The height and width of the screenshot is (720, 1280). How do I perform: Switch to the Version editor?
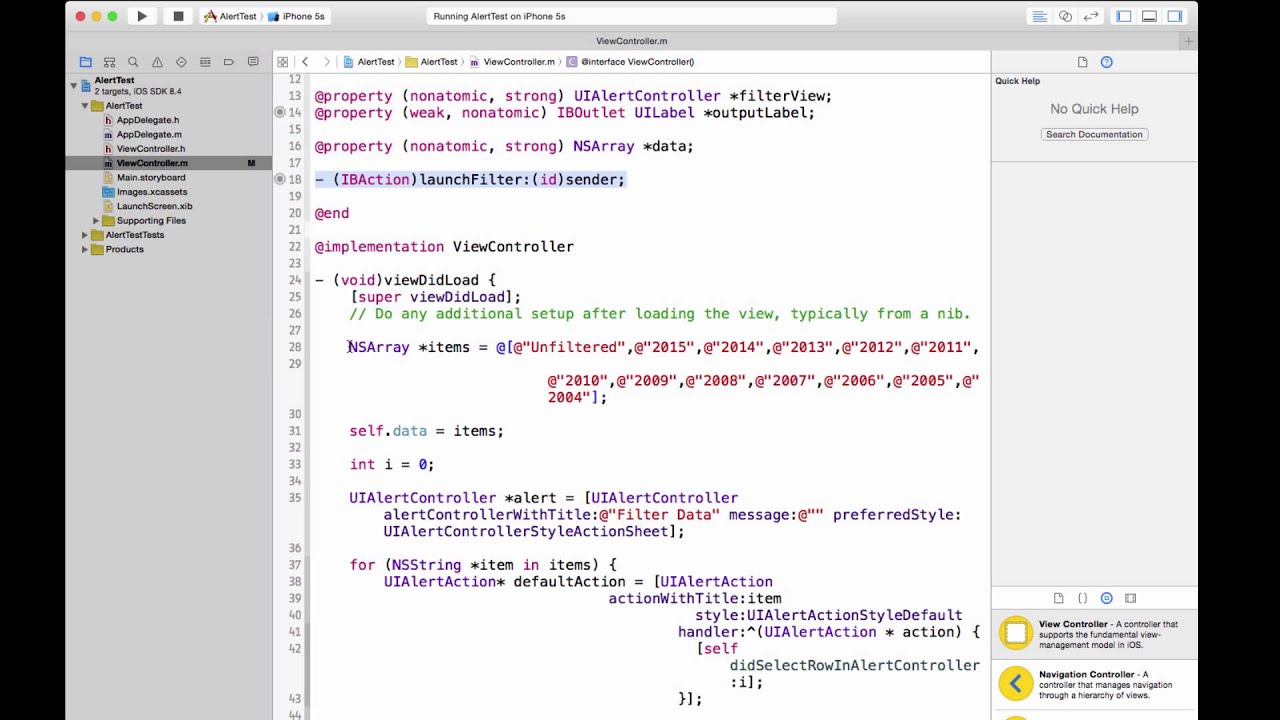click(x=1091, y=16)
